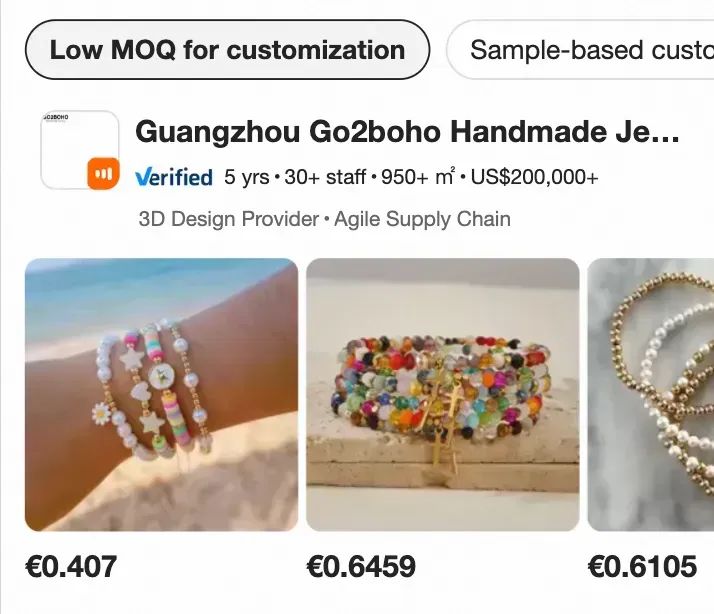Click the blue Verified badge
The height and width of the screenshot is (614, 714).
(174, 178)
